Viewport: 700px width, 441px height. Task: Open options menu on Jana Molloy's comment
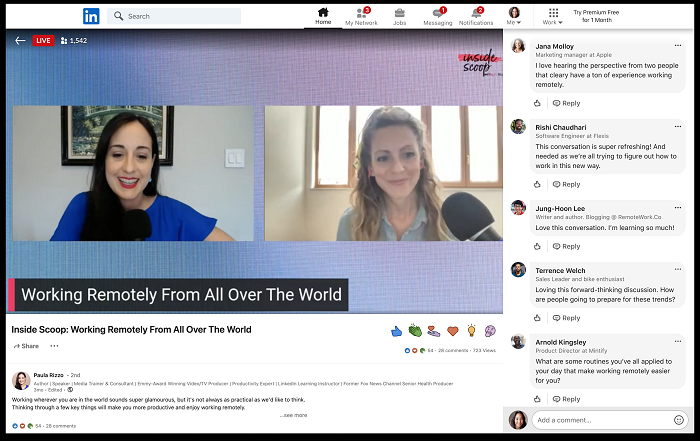tap(678, 46)
